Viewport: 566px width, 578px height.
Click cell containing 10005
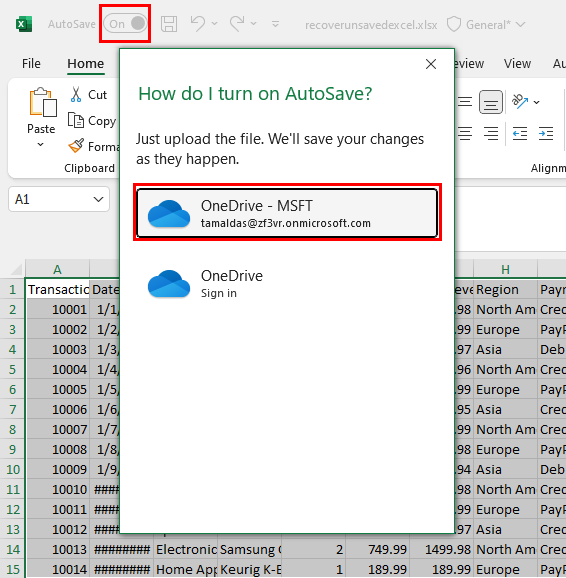(58, 389)
